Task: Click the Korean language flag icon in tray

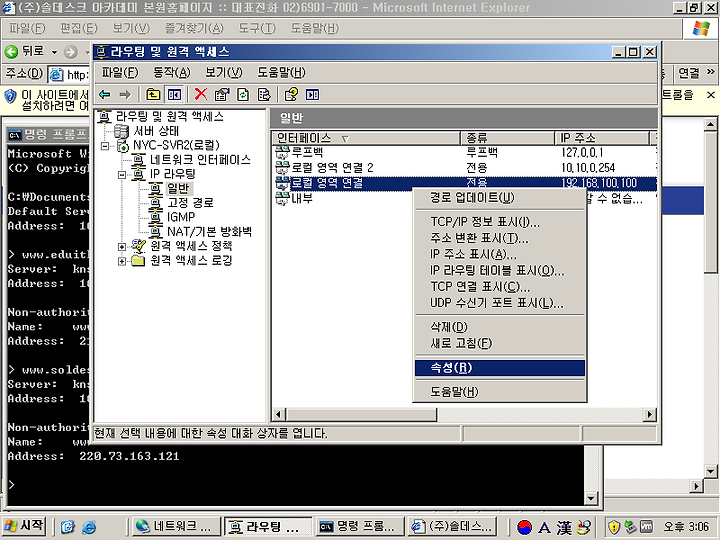Action: pos(524,527)
